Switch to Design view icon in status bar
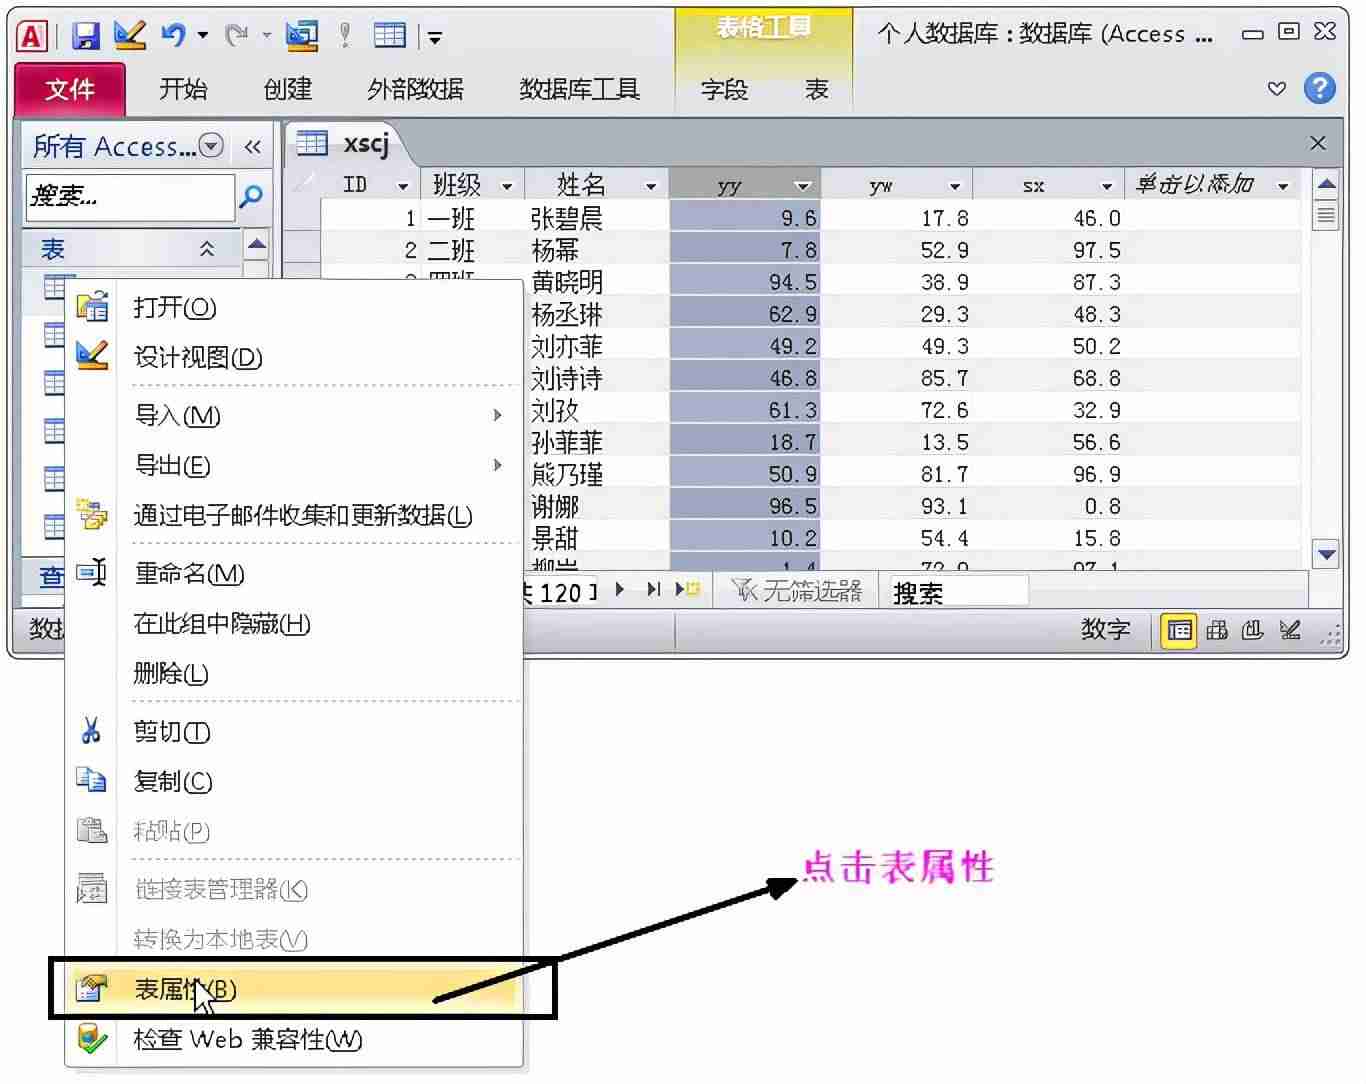 click(x=1290, y=630)
